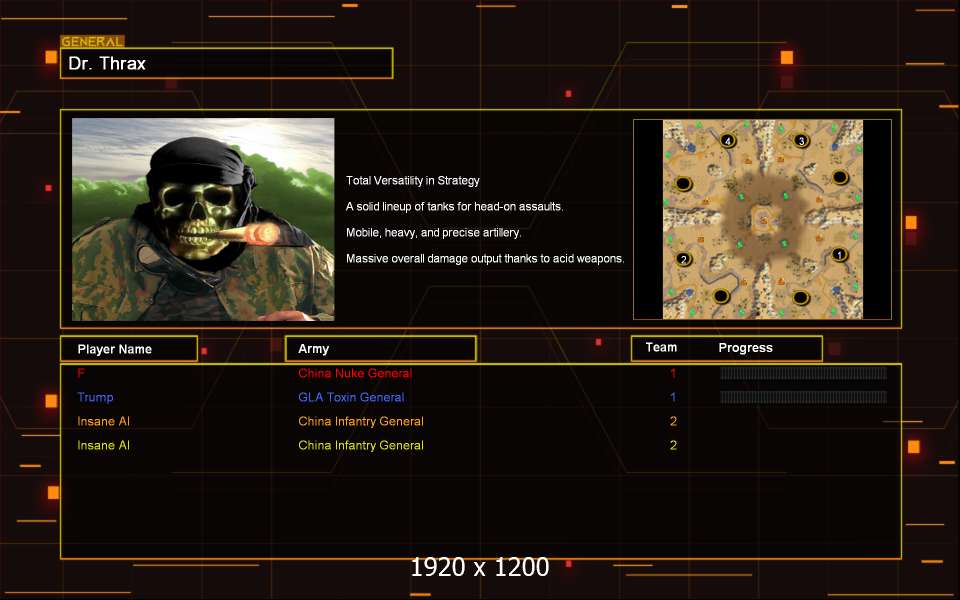Click the GLA Toxin General army entry

pos(351,397)
